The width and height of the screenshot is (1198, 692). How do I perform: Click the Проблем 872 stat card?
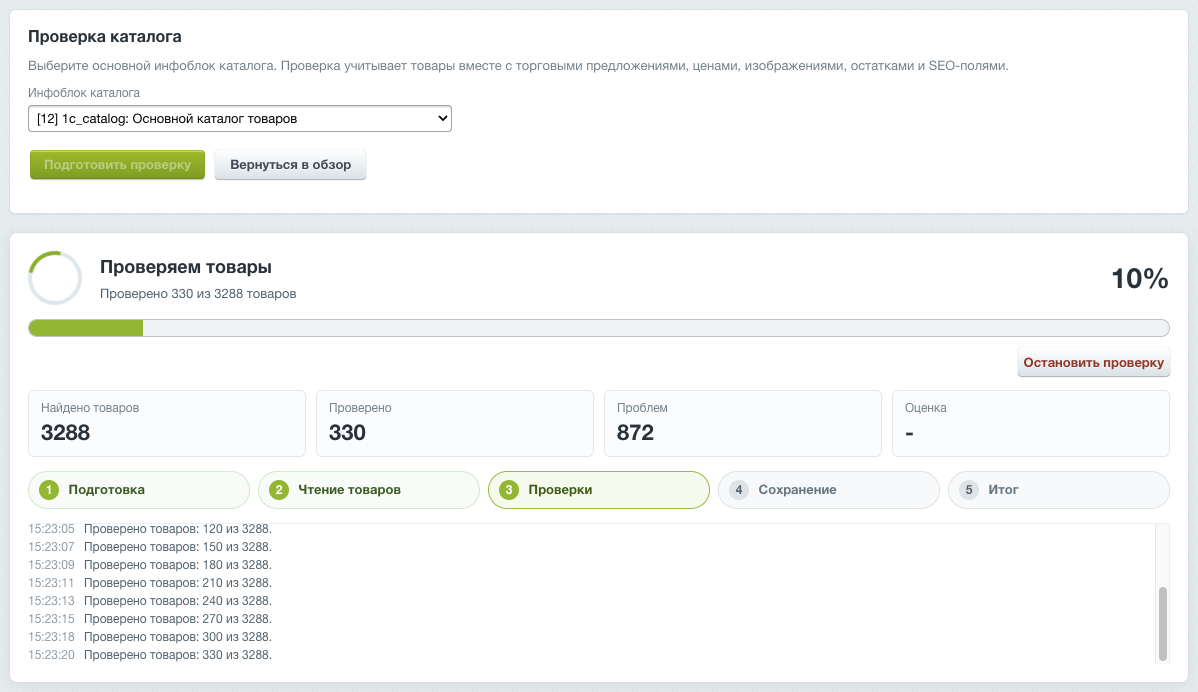[743, 424]
